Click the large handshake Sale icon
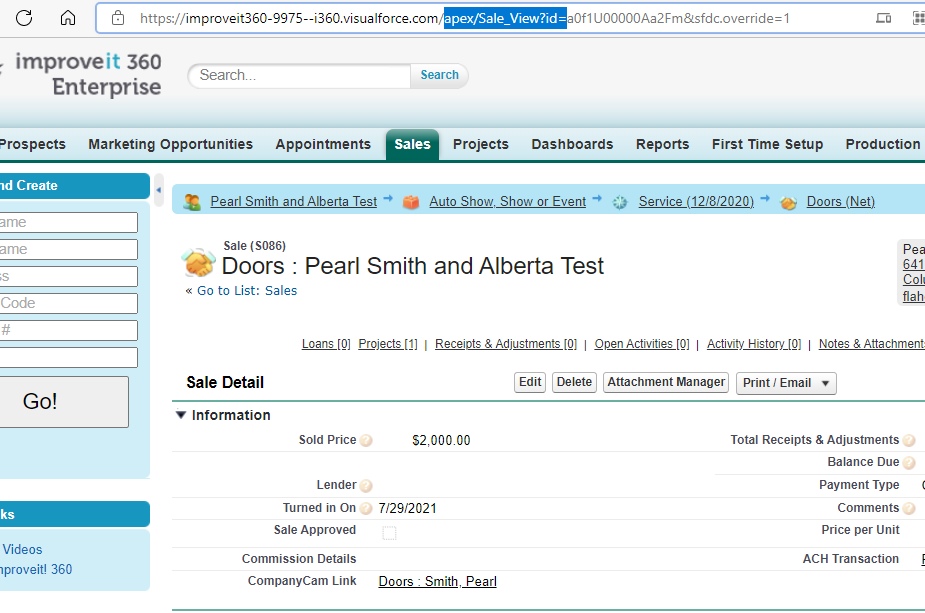Viewport: 925px width, 613px height. (x=199, y=263)
